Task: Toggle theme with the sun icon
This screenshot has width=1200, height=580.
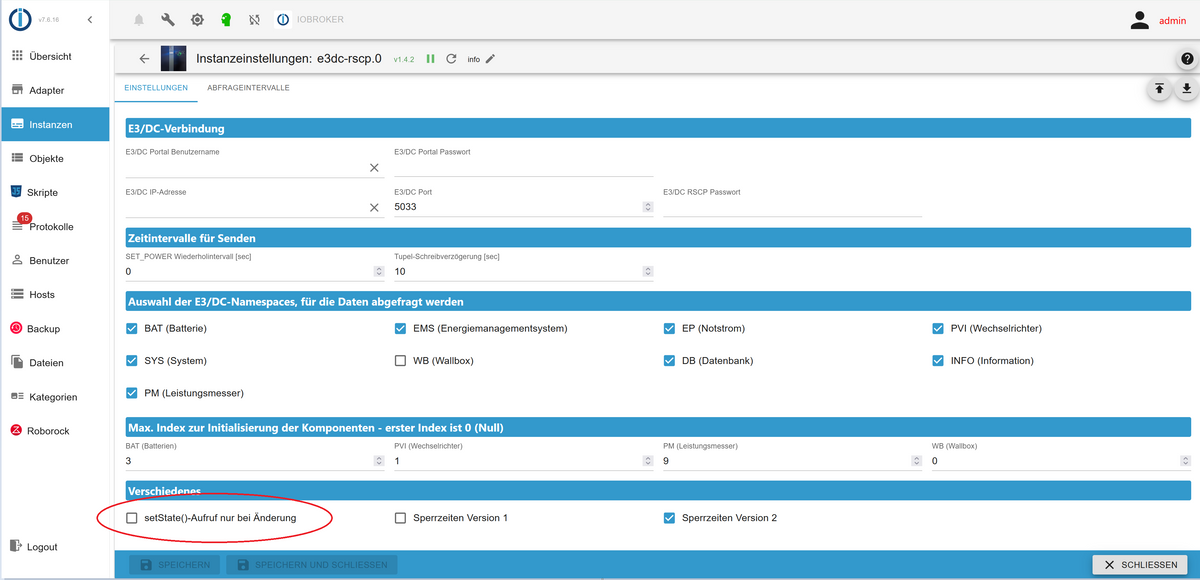Action: [x=197, y=20]
